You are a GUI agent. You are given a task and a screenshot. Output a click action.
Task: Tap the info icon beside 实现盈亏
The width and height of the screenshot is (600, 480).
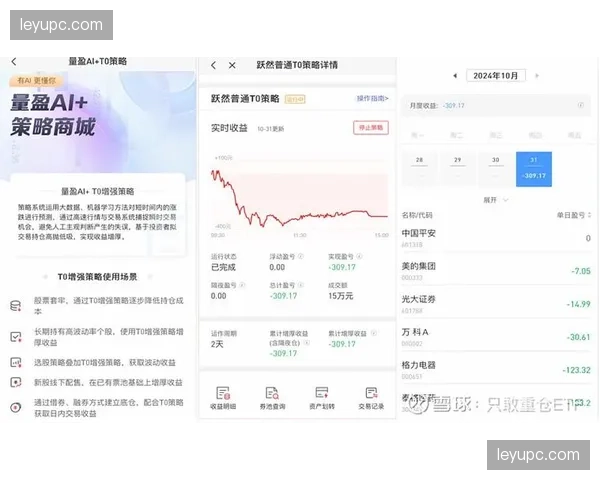[x=359, y=256]
